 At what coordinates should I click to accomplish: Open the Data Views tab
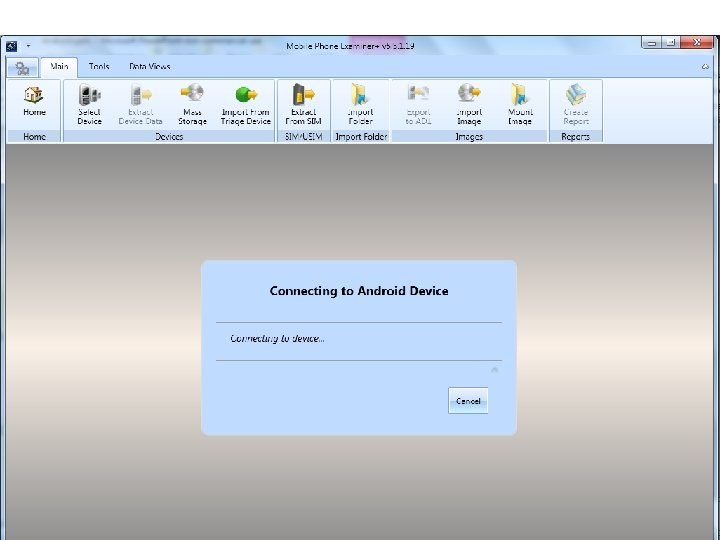point(150,67)
